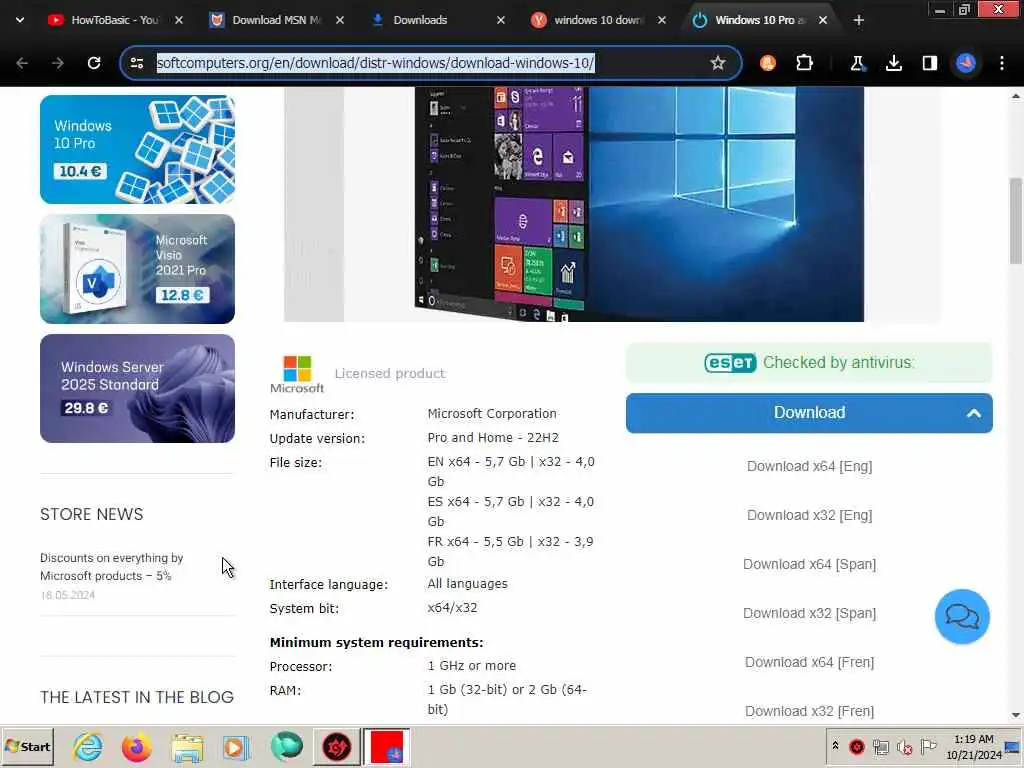The width and height of the screenshot is (1024, 768).
Task: Open Windows 10 Pro 10.4 € banner
Action: click(x=137, y=150)
